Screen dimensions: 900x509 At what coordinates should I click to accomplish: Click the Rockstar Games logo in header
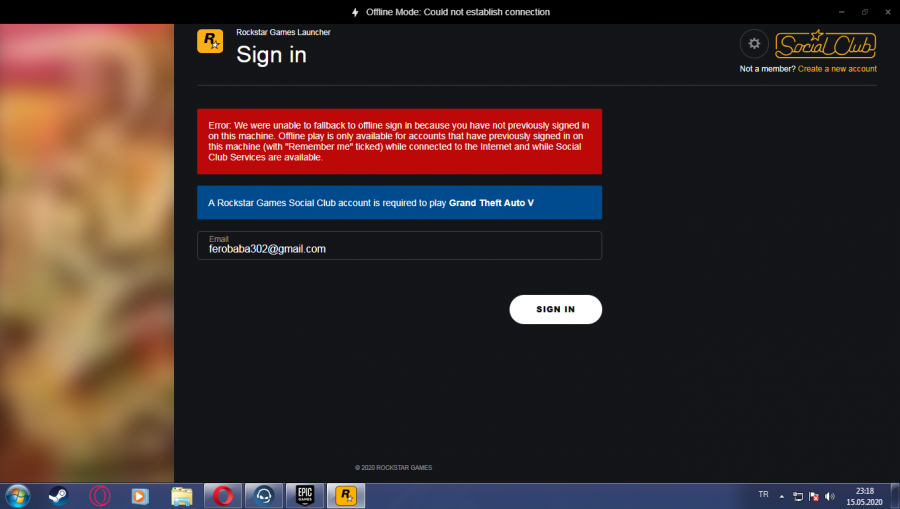click(210, 41)
